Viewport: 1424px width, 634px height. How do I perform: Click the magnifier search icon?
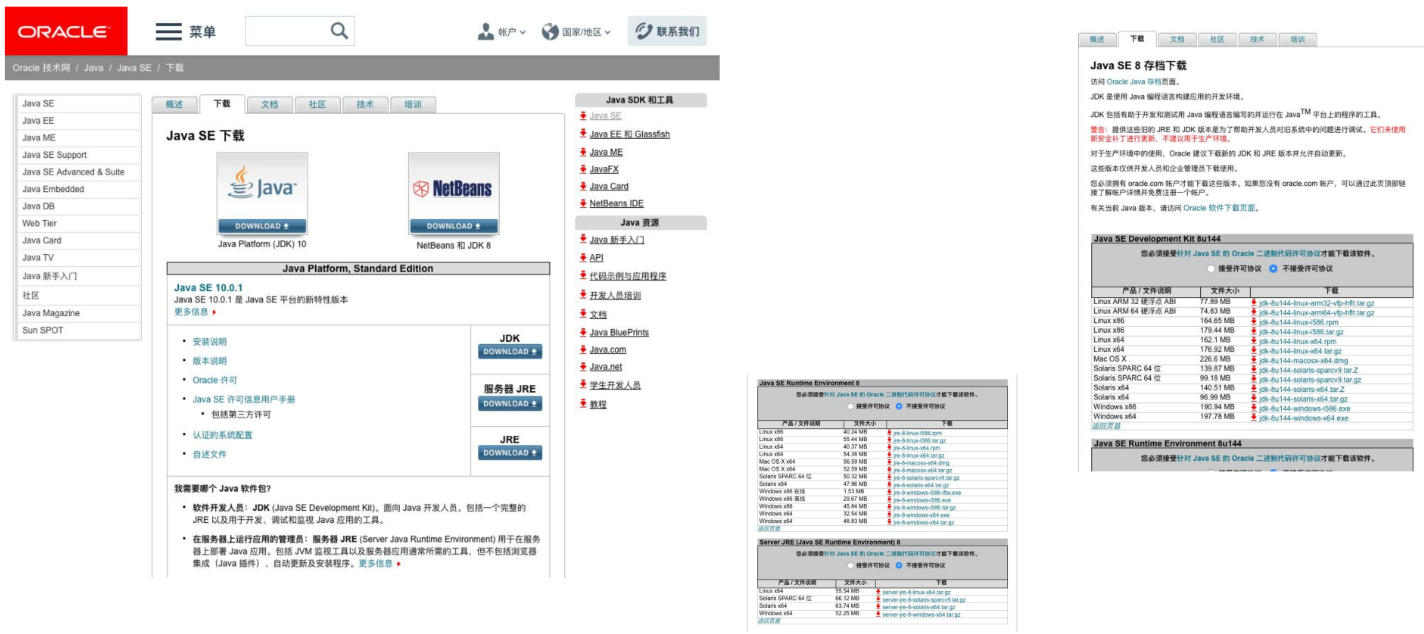click(x=340, y=31)
